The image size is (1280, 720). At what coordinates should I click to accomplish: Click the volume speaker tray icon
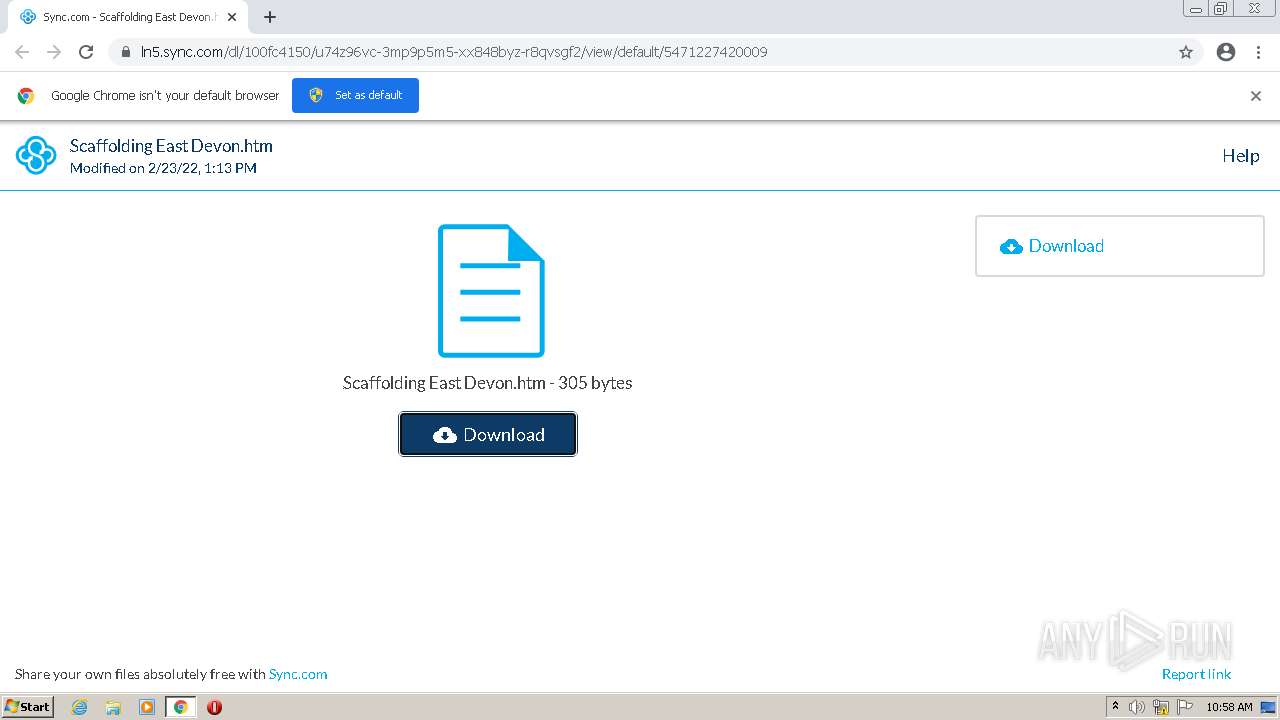click(x=1137, y=707)
